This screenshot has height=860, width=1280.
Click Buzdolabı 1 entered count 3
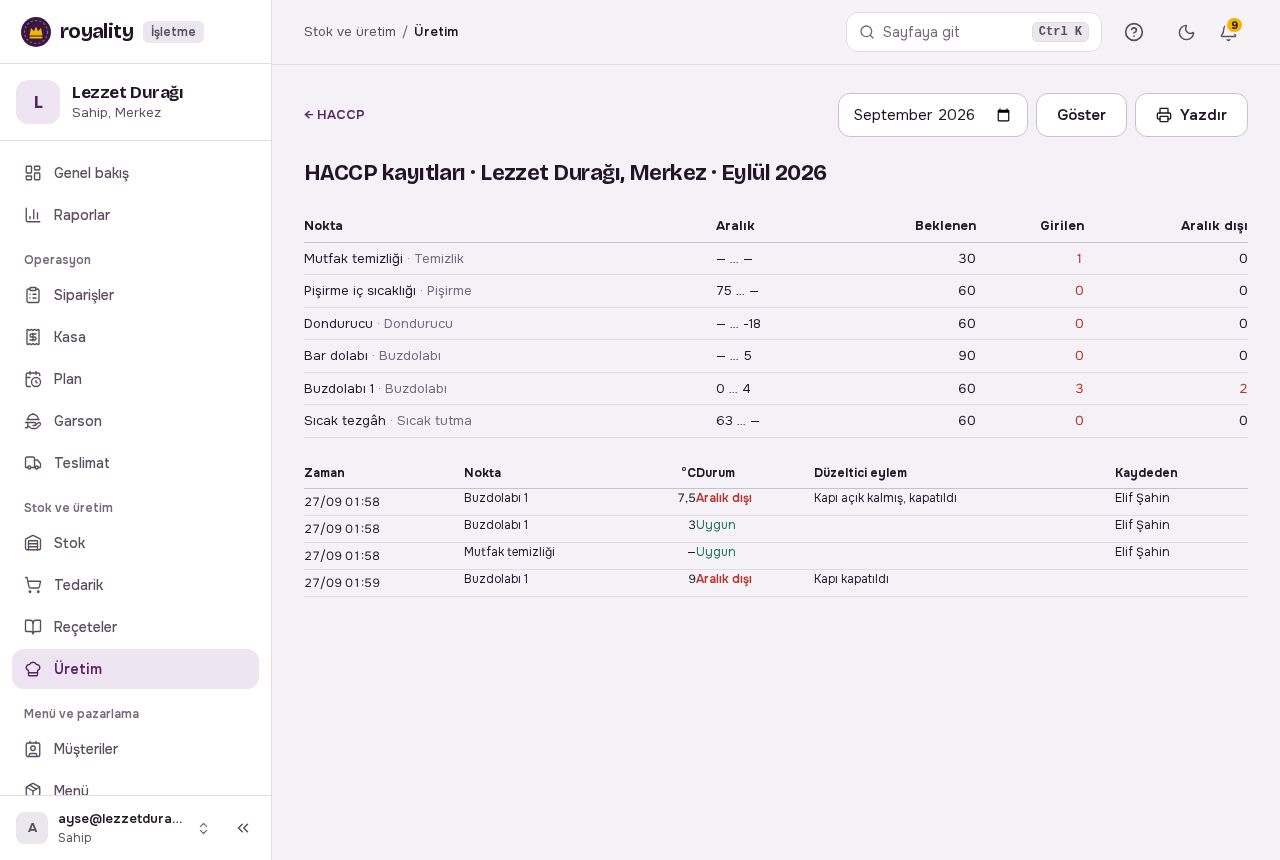(1079, 389)
